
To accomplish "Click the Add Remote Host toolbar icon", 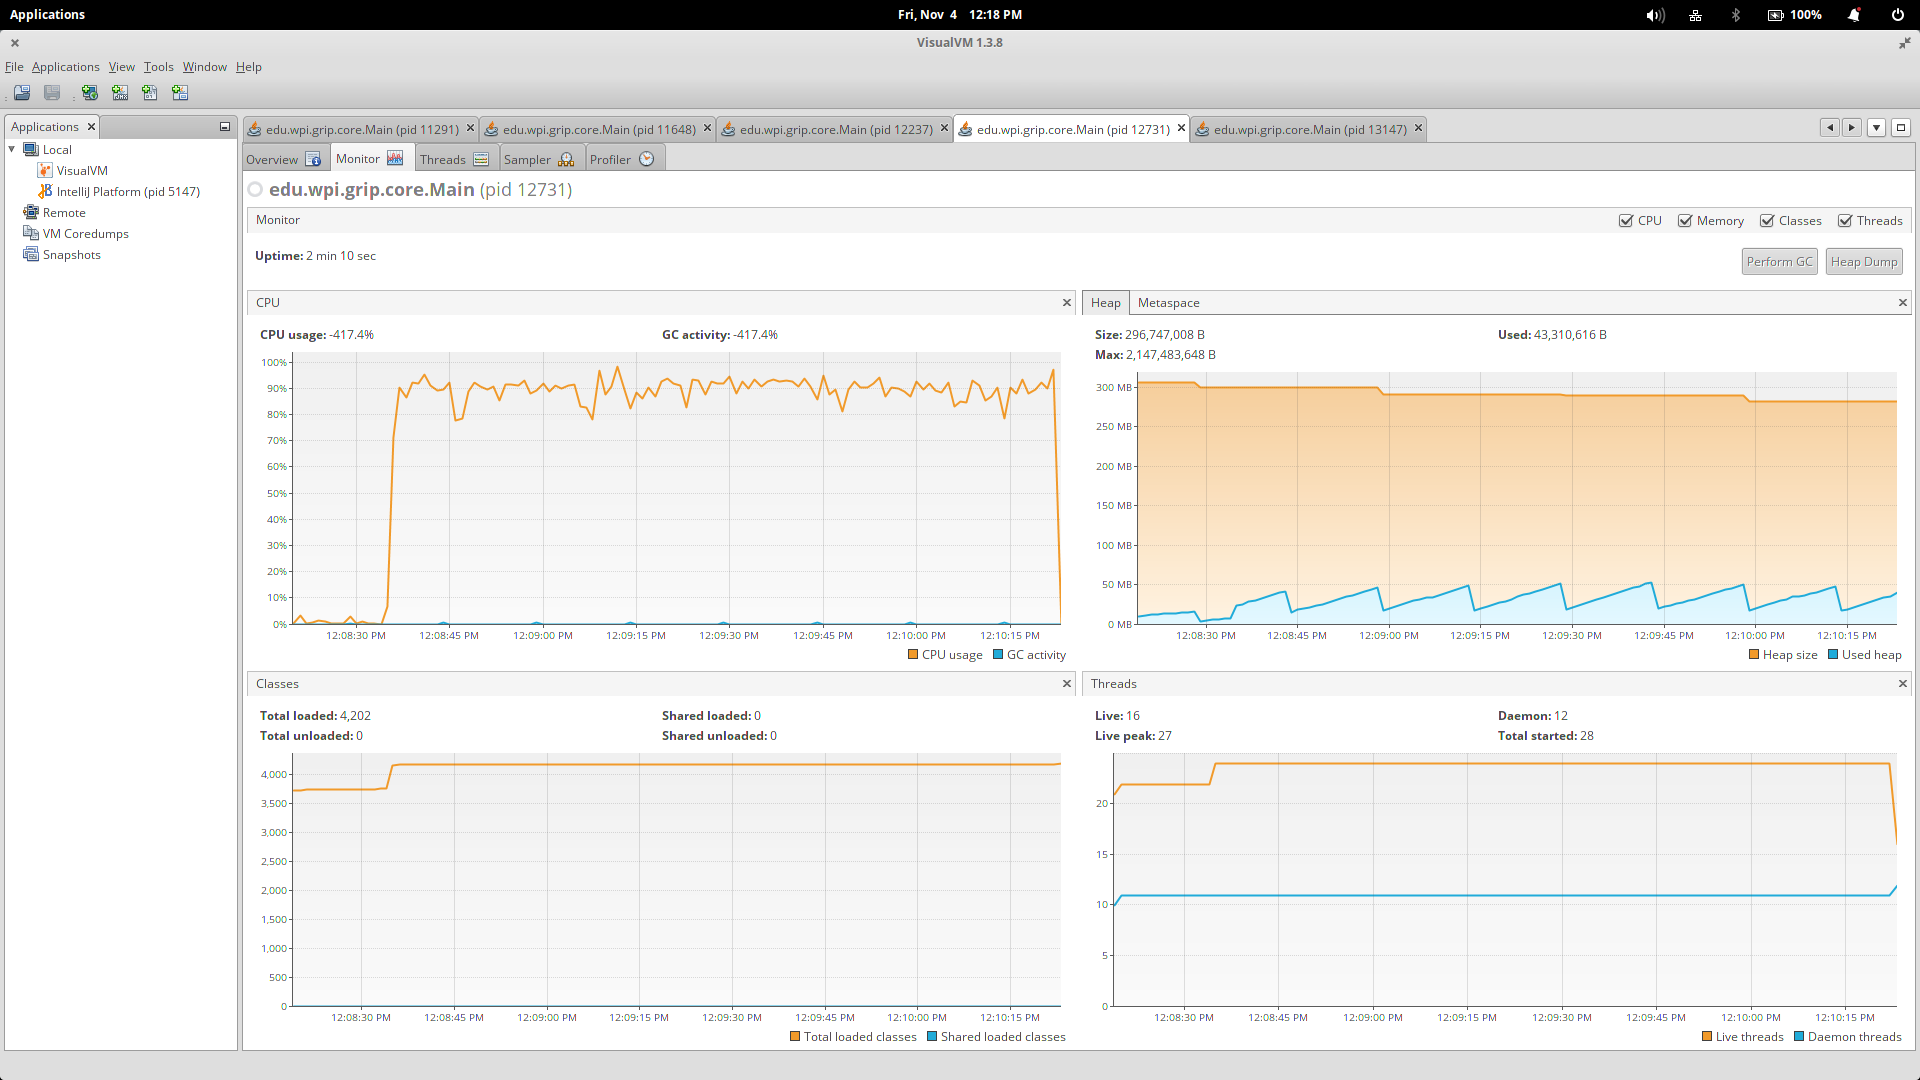I will point(90,93).
